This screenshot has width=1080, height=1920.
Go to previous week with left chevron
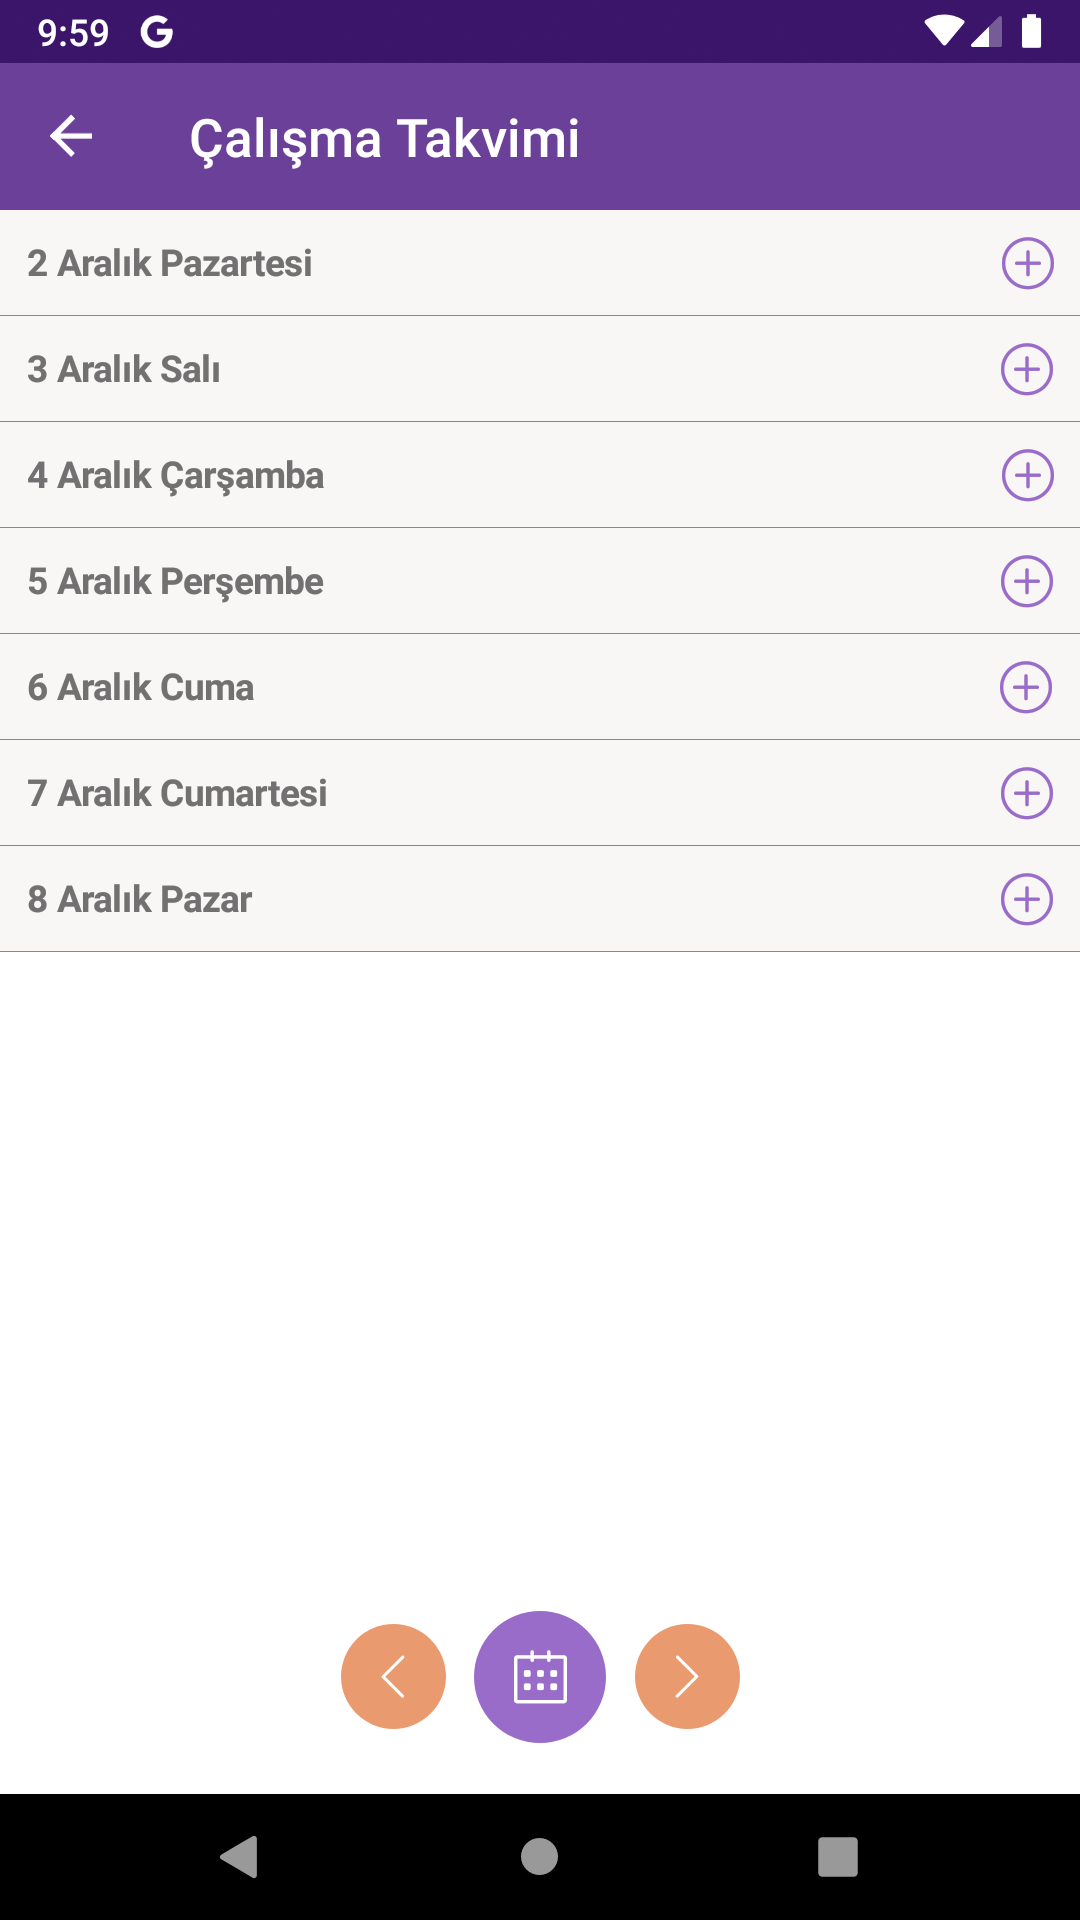(393, 1677)
